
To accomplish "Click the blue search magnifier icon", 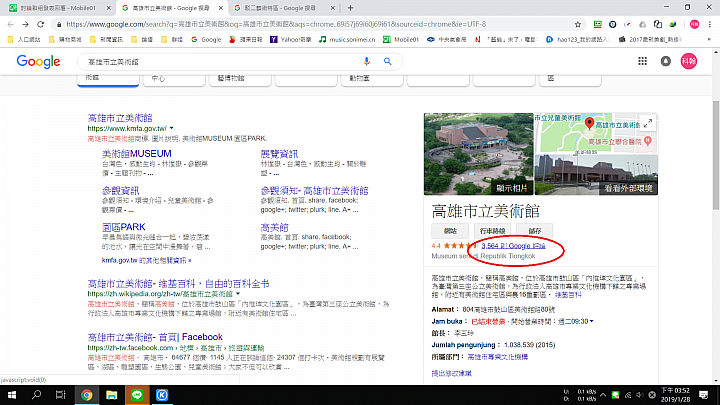I will tap(388, 61).
